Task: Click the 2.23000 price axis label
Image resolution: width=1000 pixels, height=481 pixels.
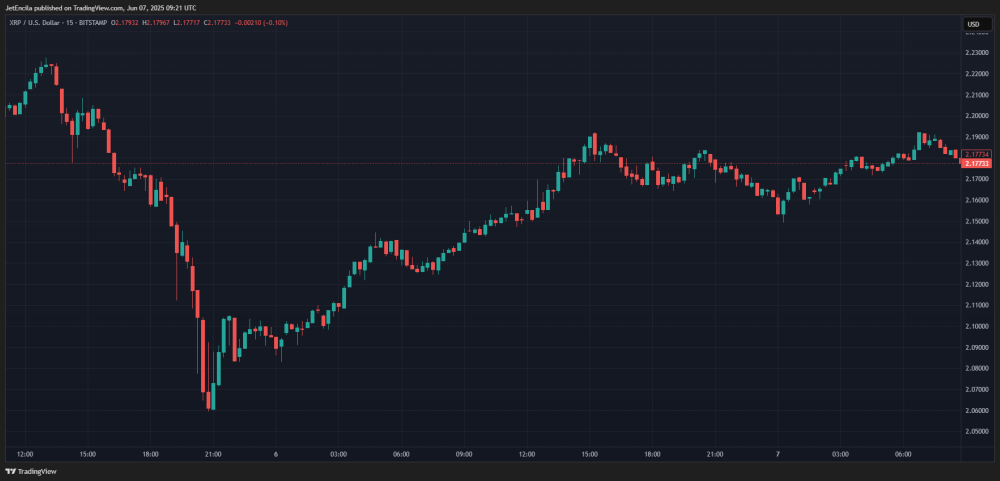Action: click(977, 53)
